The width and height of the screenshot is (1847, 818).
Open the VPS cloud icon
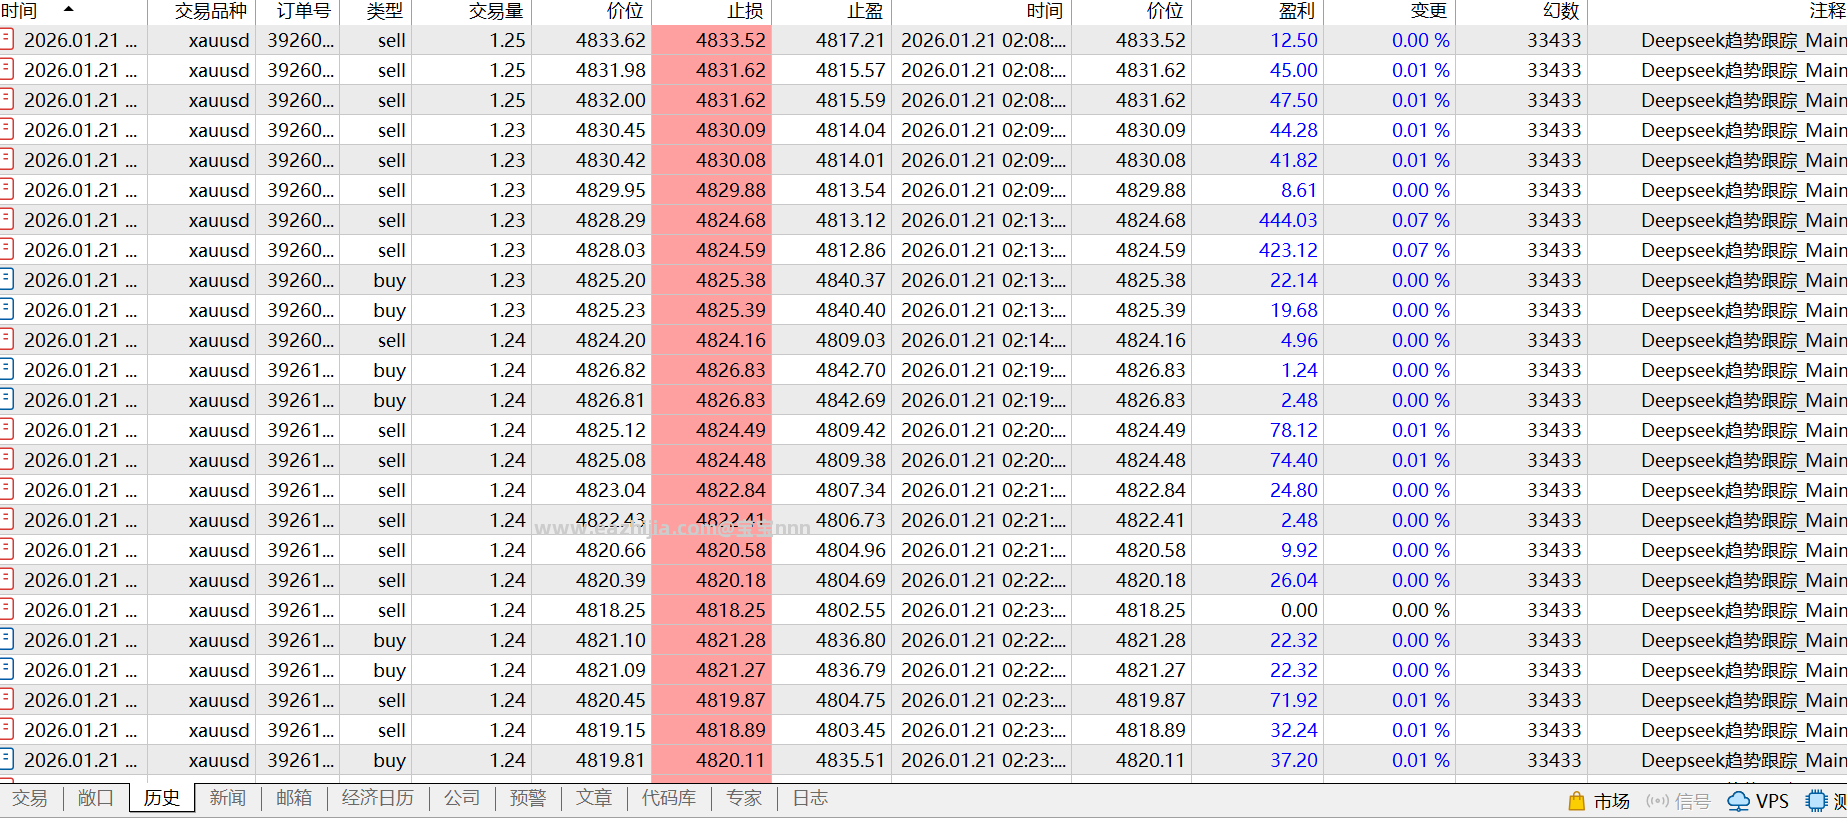coord(1739,801)
